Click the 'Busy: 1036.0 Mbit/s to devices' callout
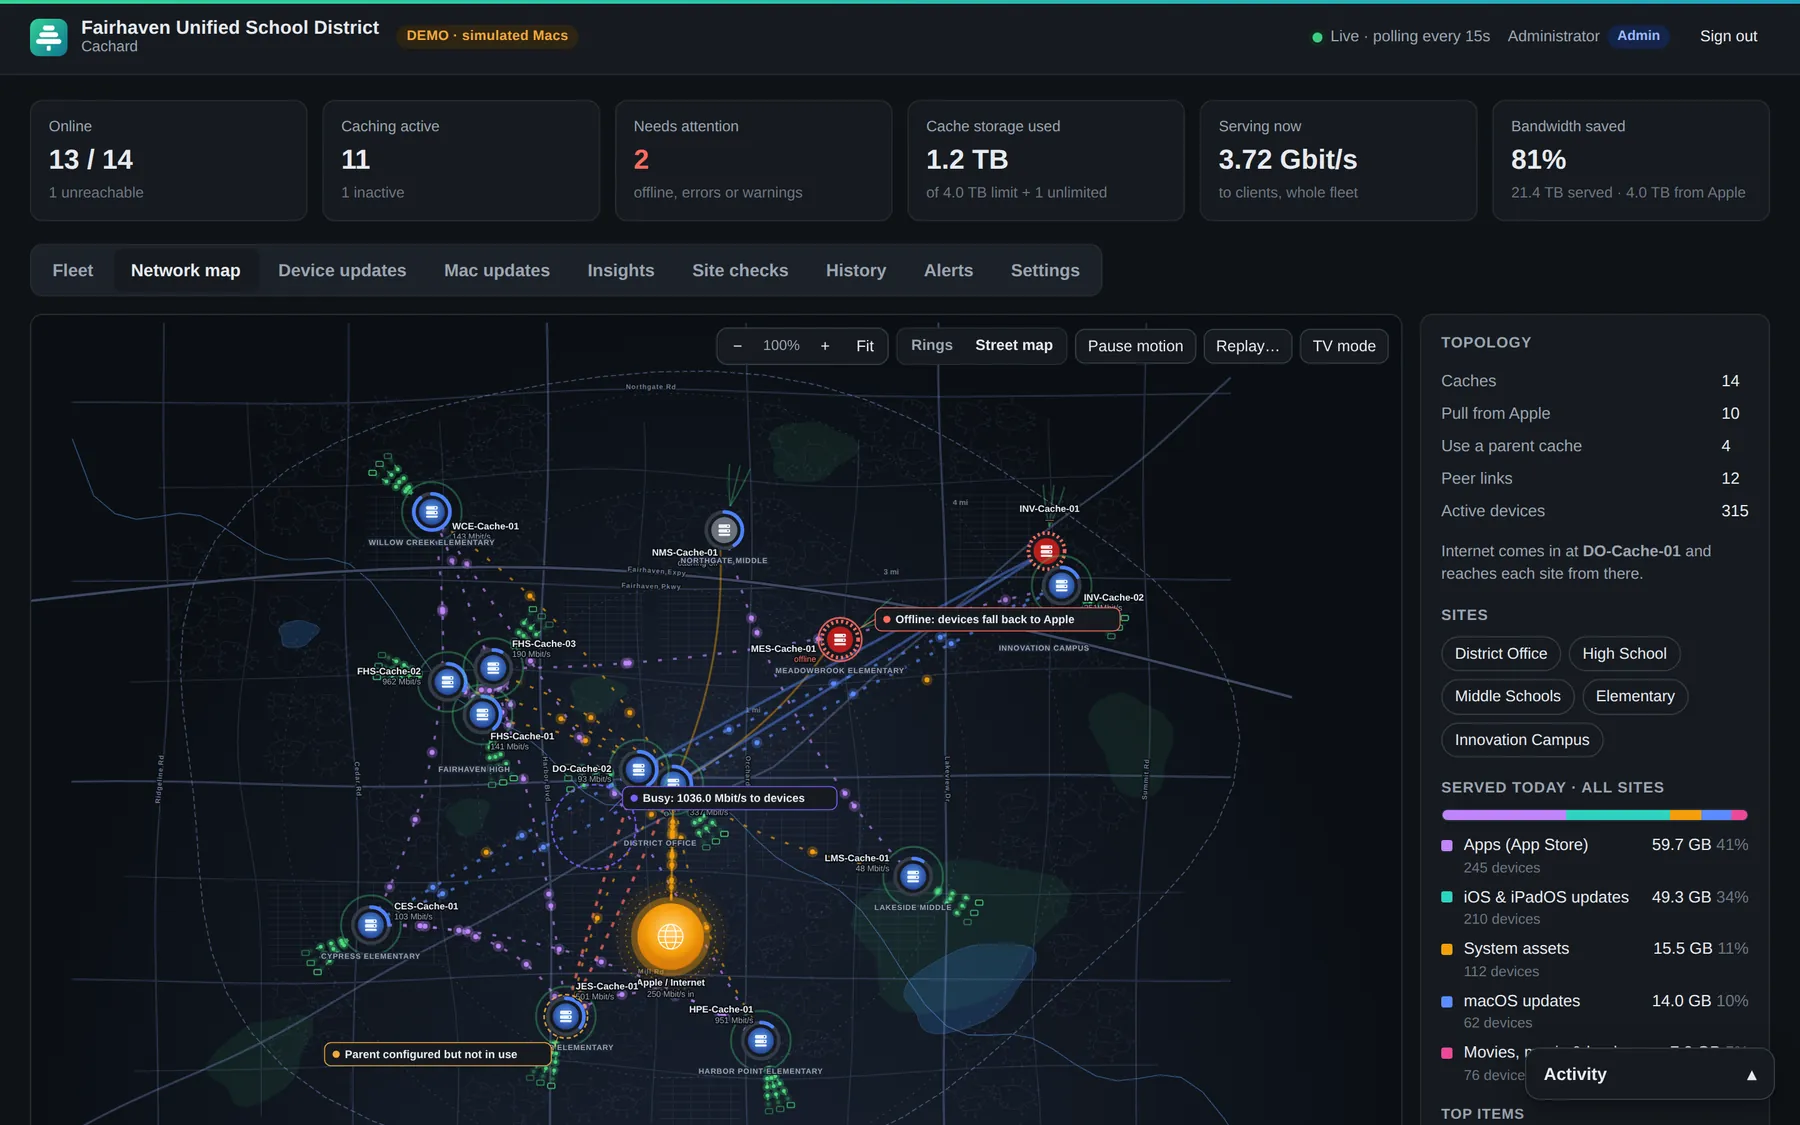Image resolution: width=1800 pixels, height=1125 pixels. 729,798
